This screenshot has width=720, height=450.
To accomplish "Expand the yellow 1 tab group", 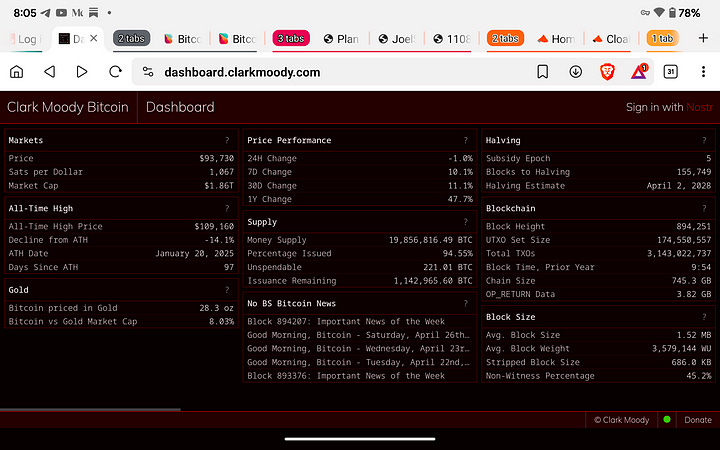I will point(662,39).
